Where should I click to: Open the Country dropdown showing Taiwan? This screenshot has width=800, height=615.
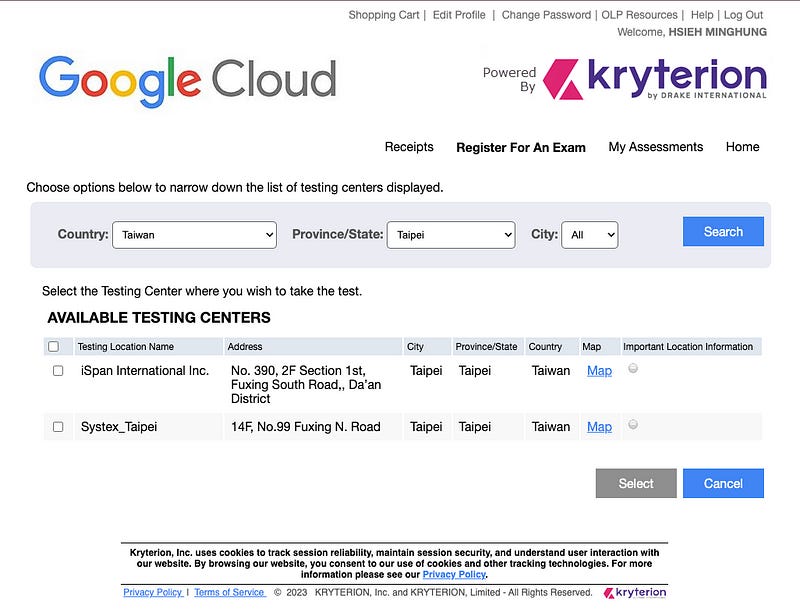coord(194,234)
